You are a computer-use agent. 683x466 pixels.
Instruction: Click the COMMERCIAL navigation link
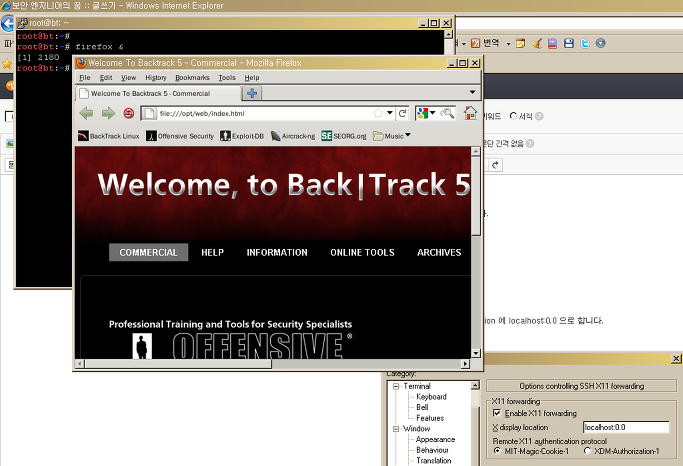[x=148, y=252]
